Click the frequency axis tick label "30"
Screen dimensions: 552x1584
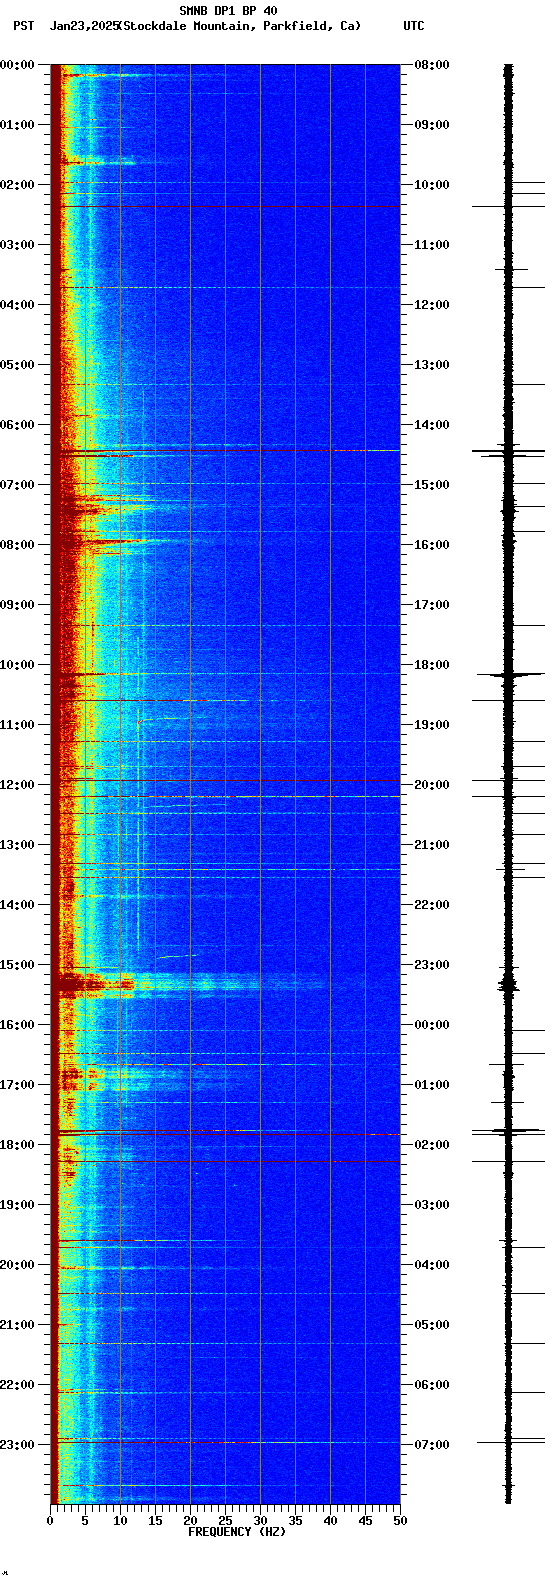click(x=260, y=1520)
